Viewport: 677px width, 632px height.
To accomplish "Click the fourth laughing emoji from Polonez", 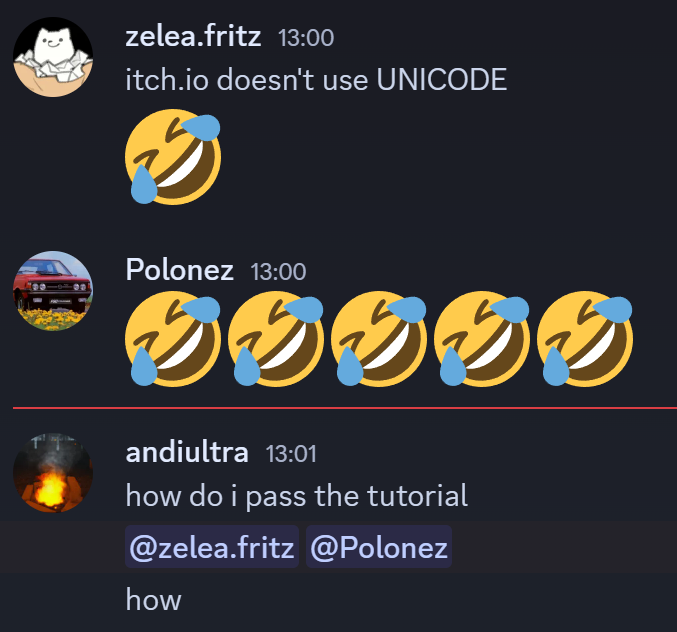I will tap(482, 339).
